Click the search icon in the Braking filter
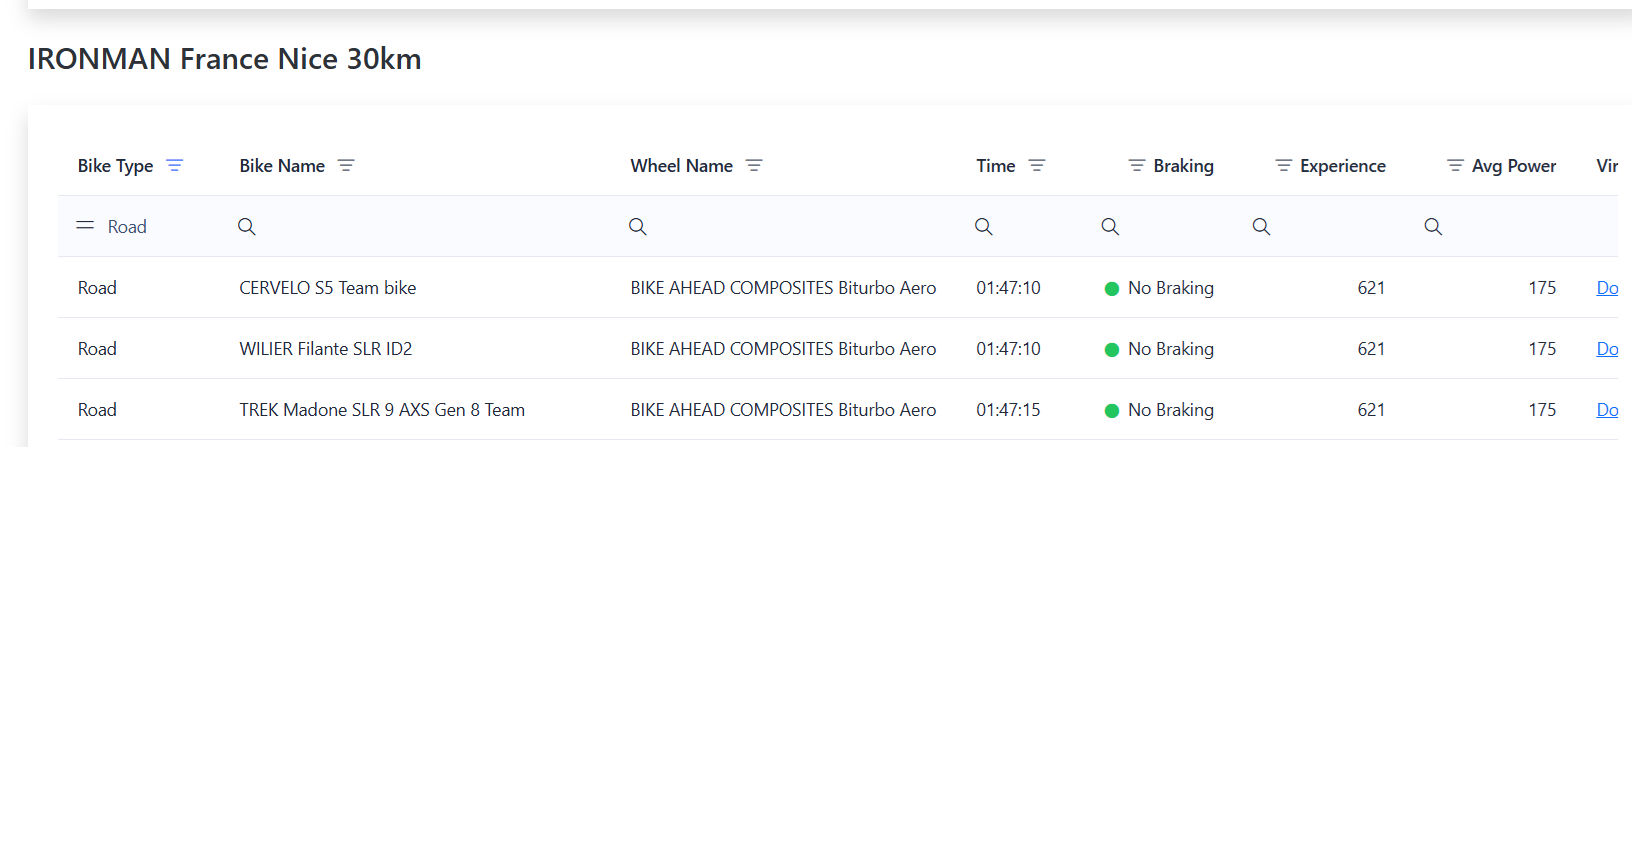This screenshot has width=1632, height=860. pyautogui.click(x=1110, y=227)
